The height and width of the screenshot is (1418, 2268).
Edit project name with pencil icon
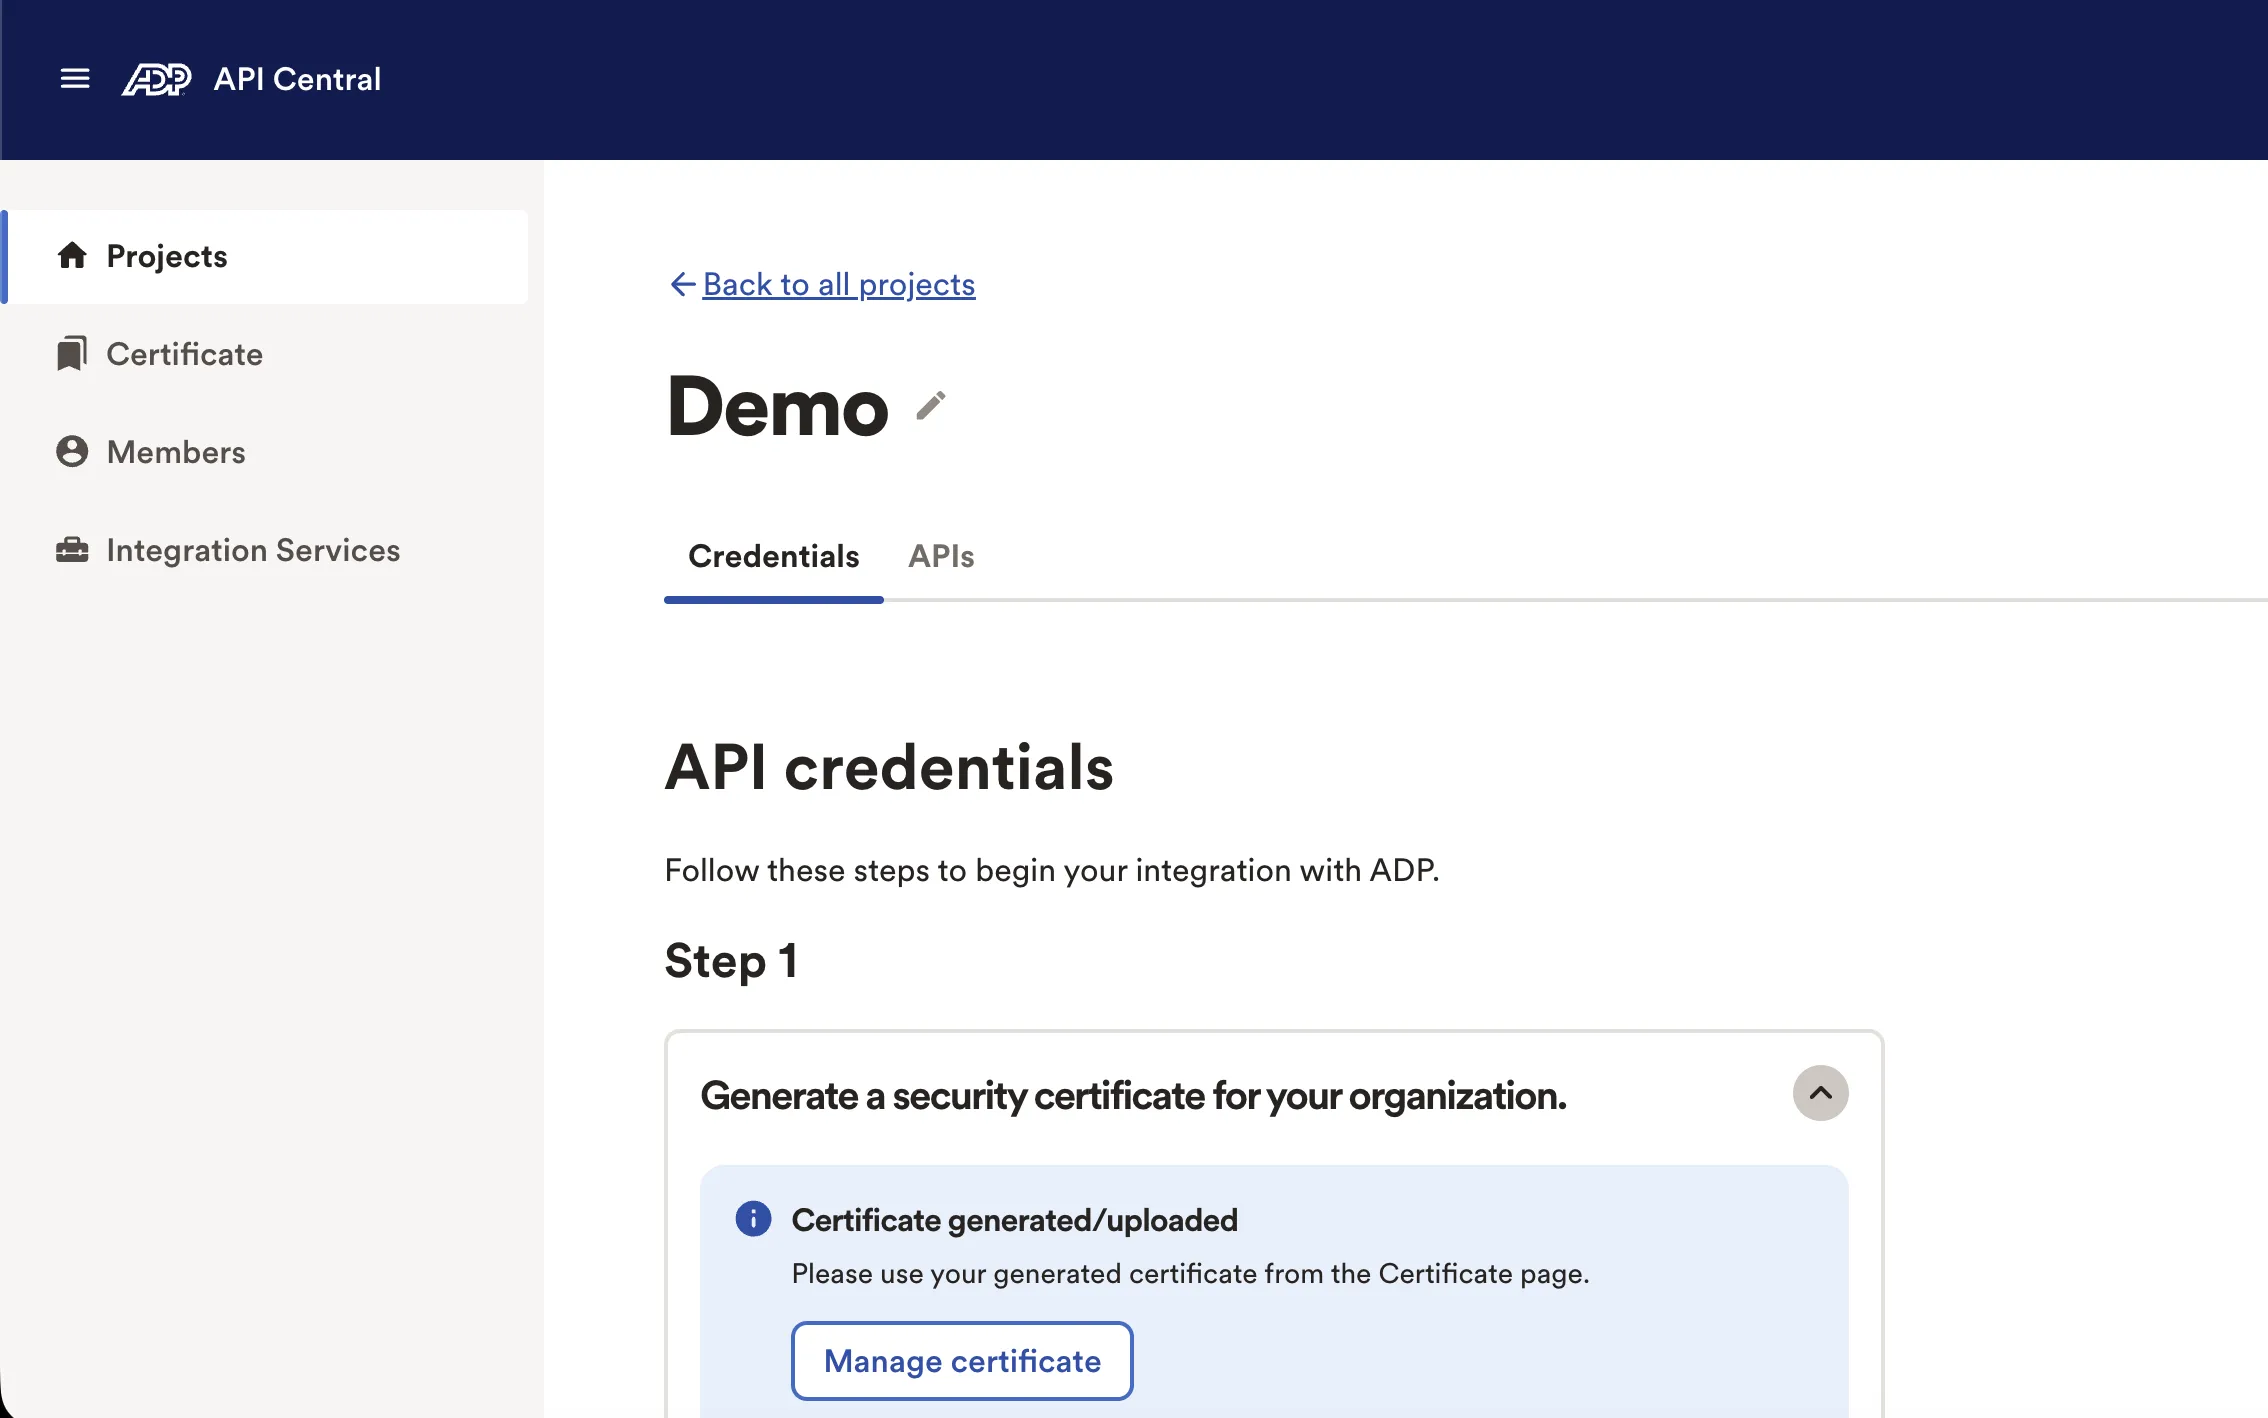click(931, 406)
